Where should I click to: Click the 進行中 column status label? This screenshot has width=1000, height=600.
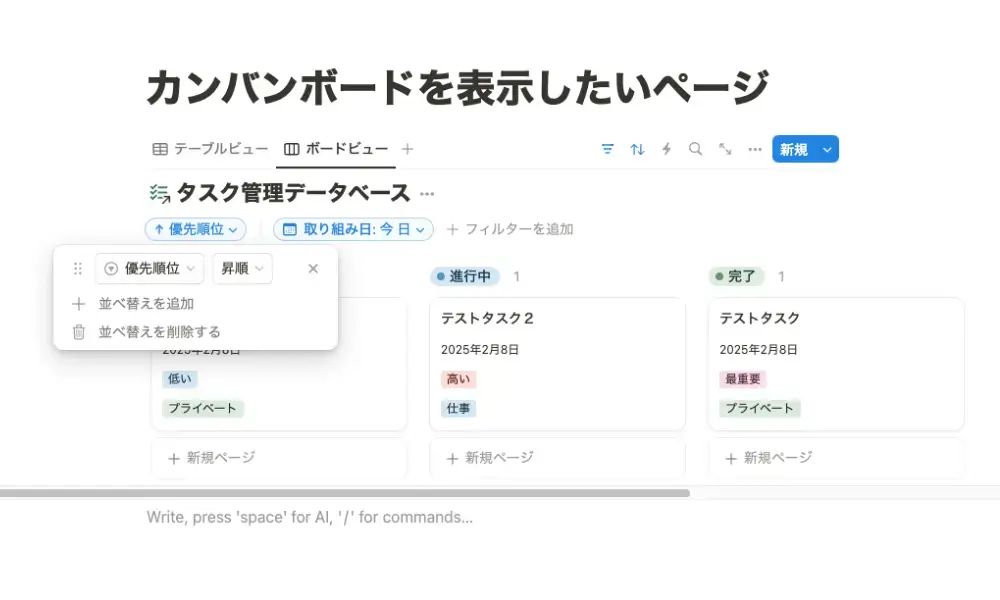465,276
